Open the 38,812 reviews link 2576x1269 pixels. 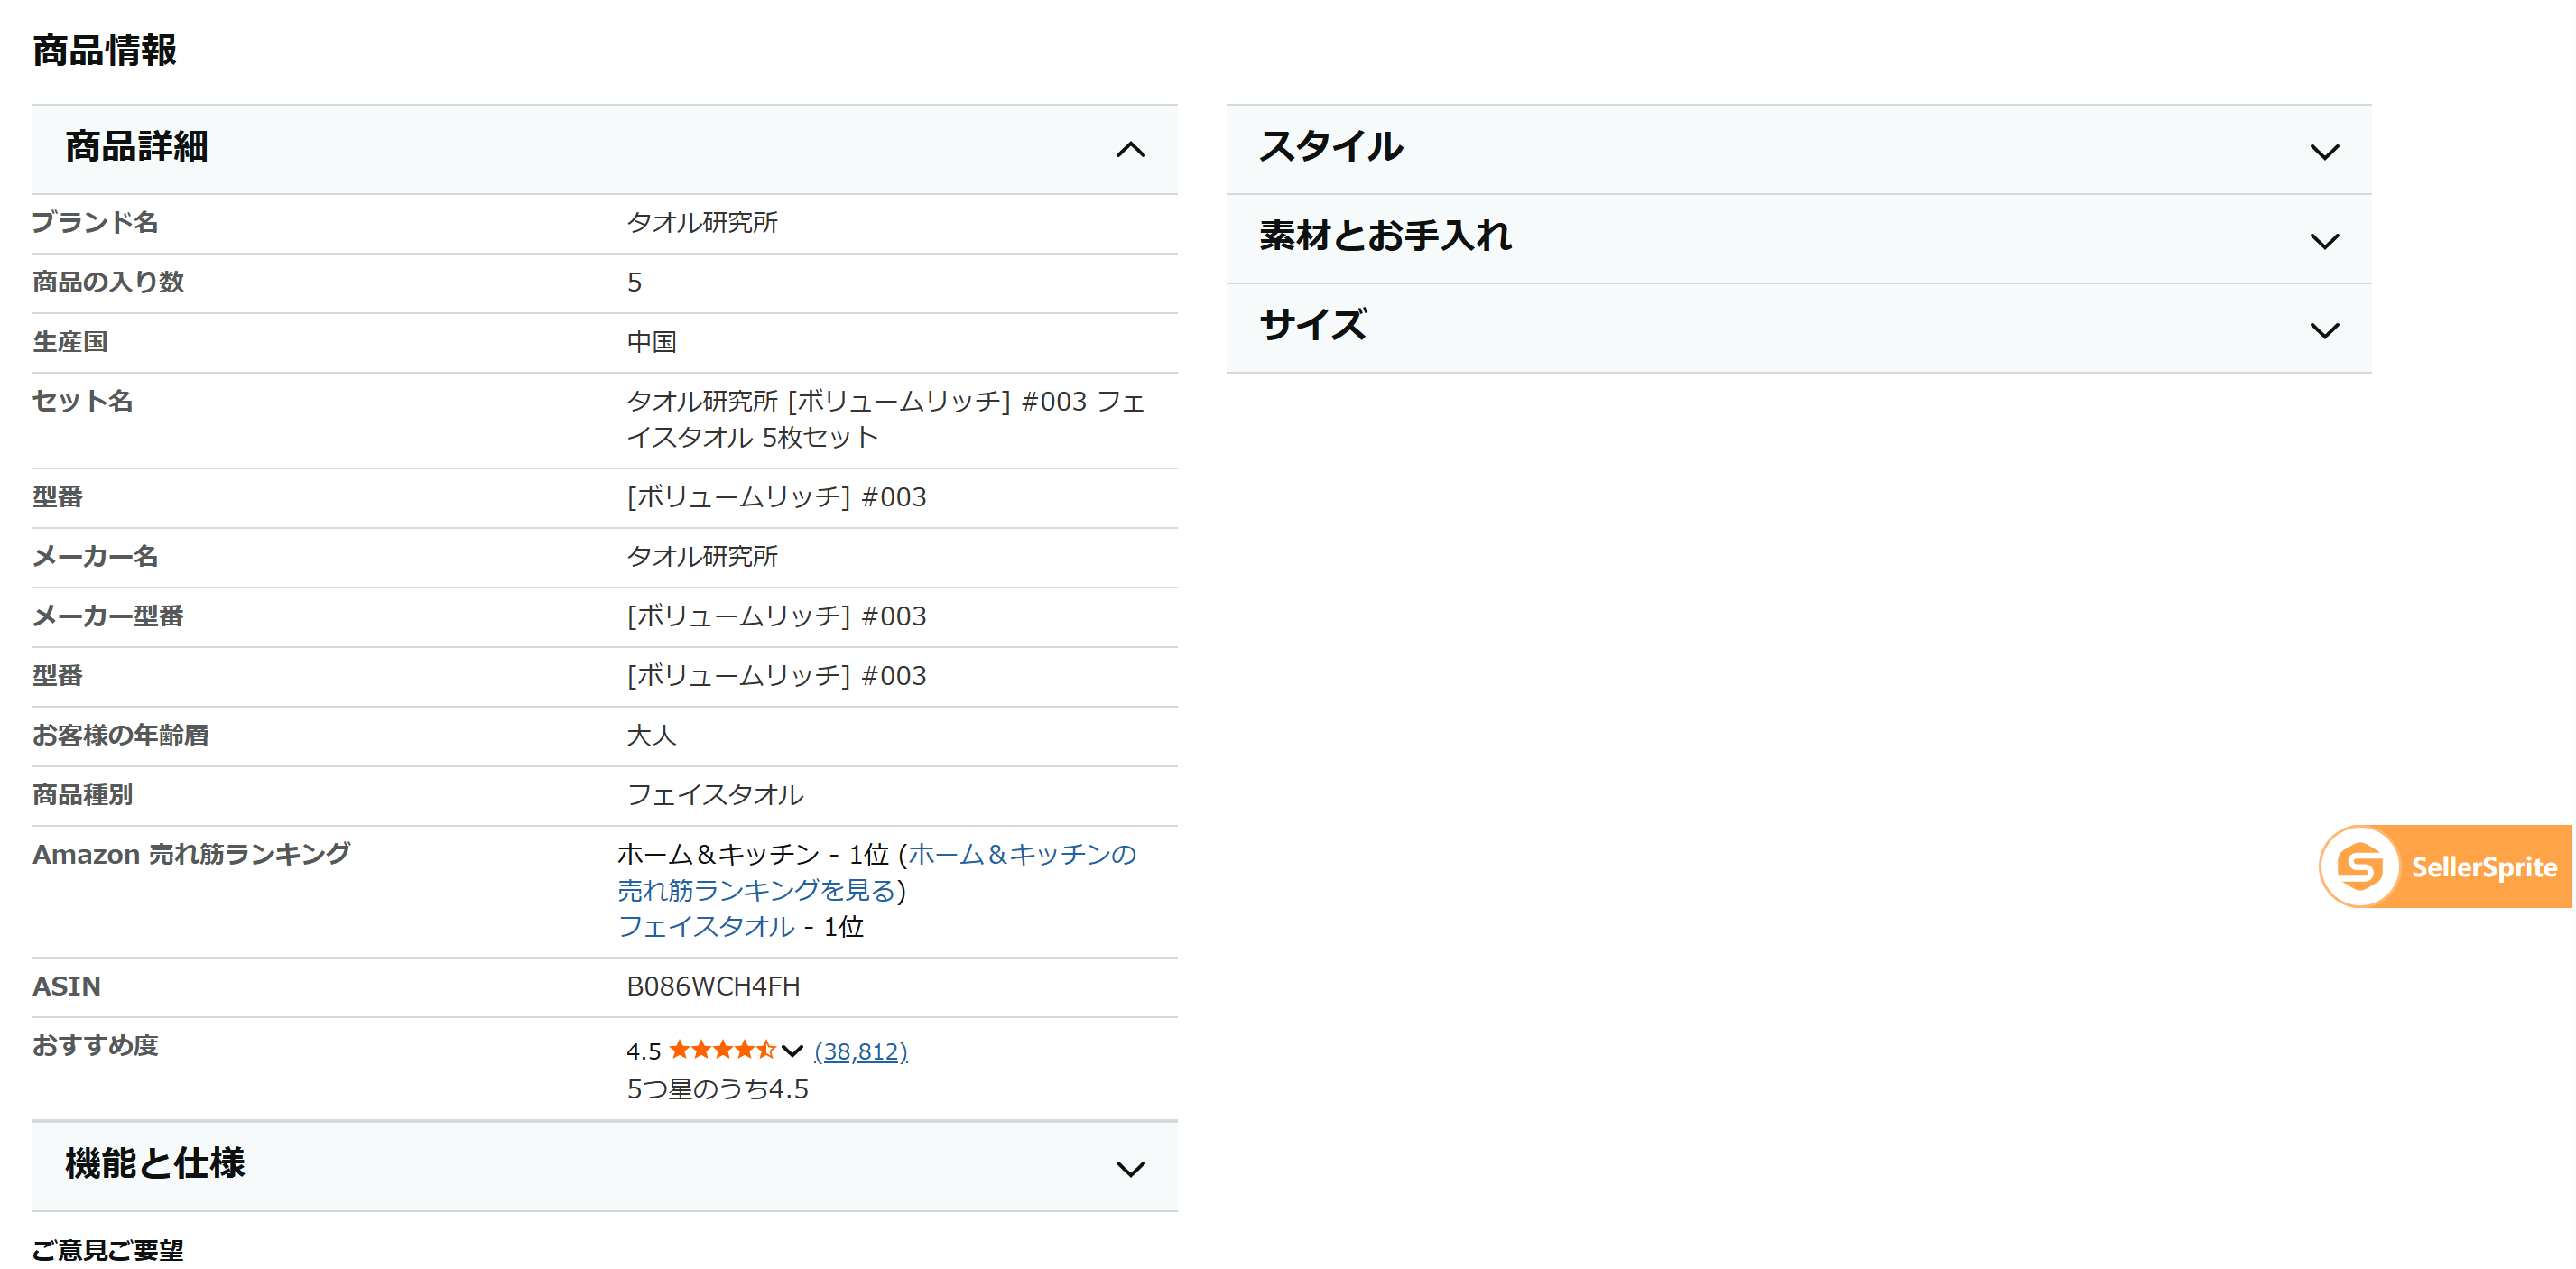pyautogui.click(x=861, y=1051)
